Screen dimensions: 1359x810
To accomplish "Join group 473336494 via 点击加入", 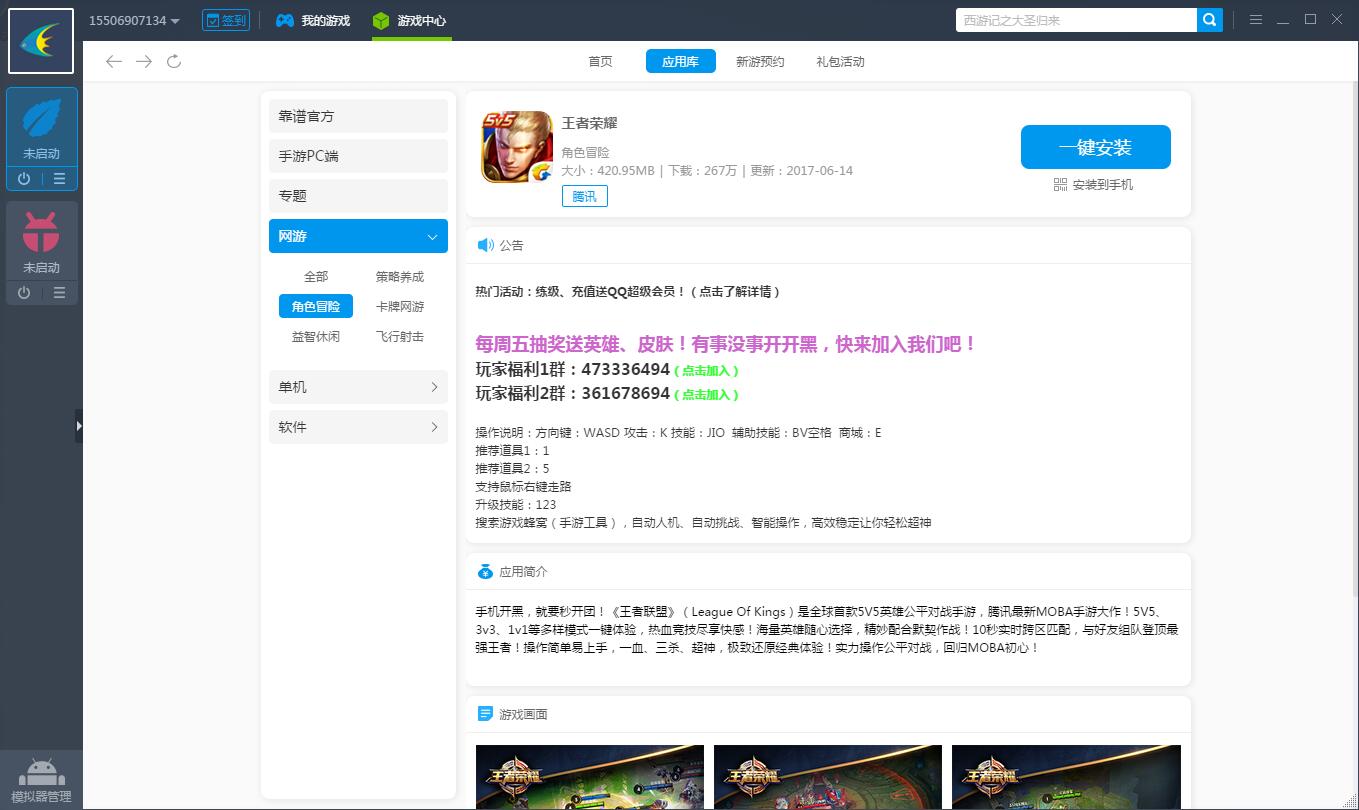I will 706,371.
